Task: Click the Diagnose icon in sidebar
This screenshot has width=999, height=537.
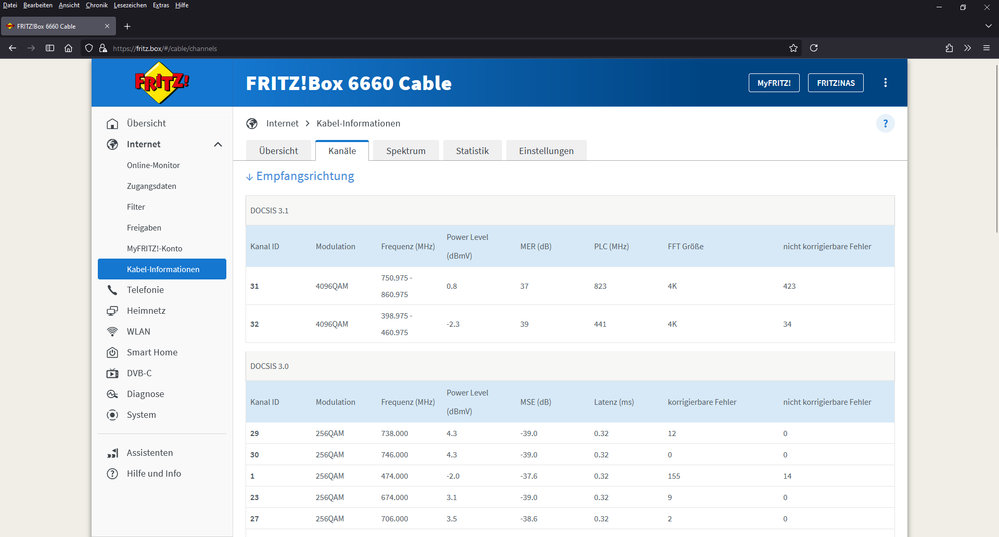Action: coord(112,394)
